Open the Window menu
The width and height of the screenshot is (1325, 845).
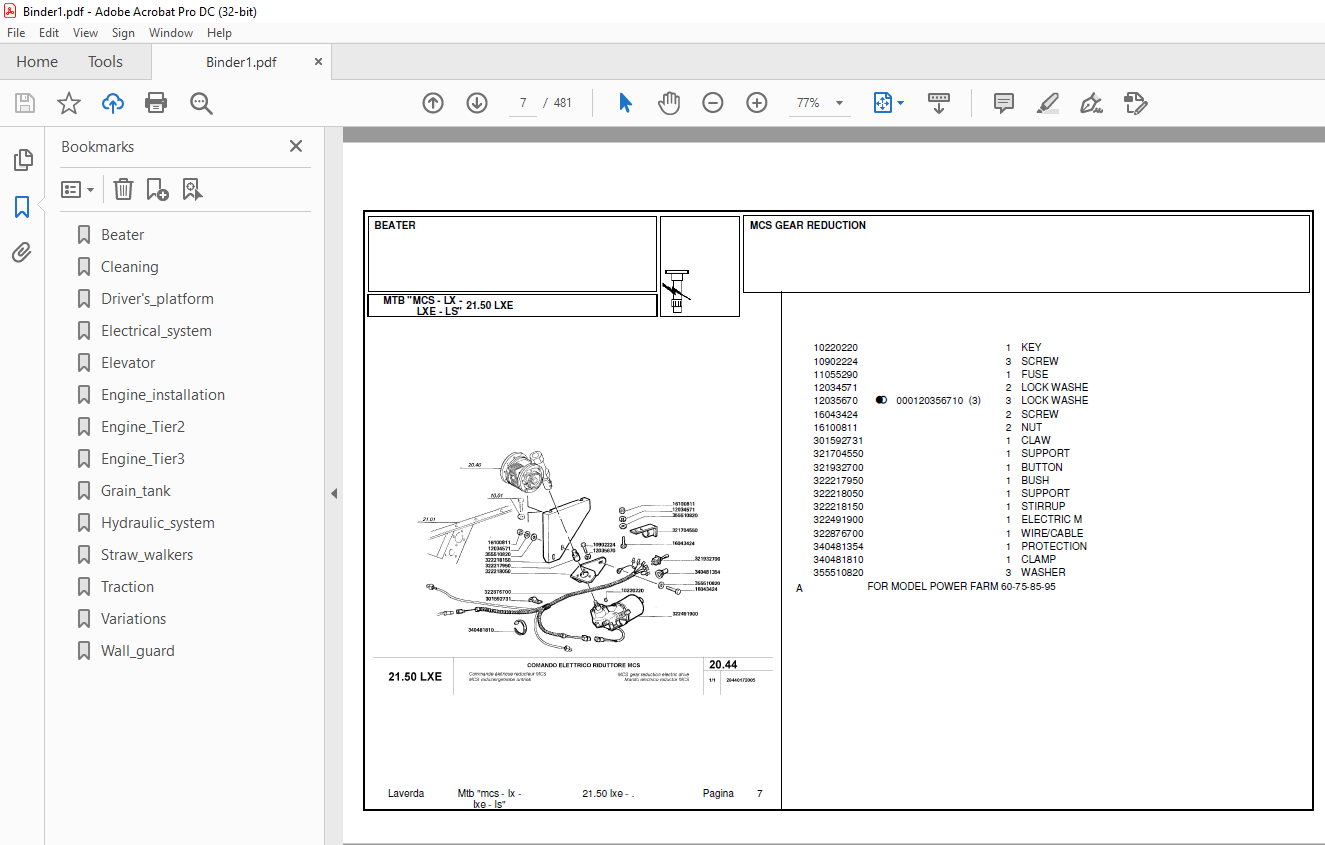click(171, 33)
